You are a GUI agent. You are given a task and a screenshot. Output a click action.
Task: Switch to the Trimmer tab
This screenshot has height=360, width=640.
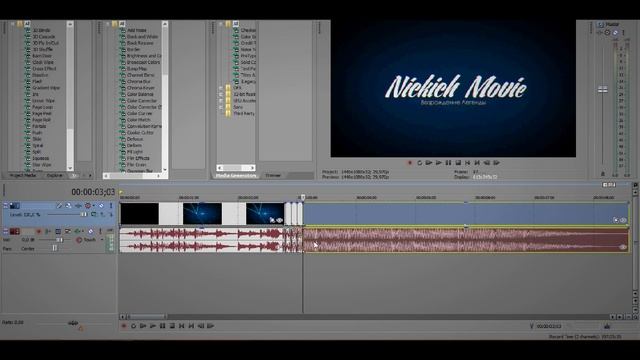[x=273, y=176]
